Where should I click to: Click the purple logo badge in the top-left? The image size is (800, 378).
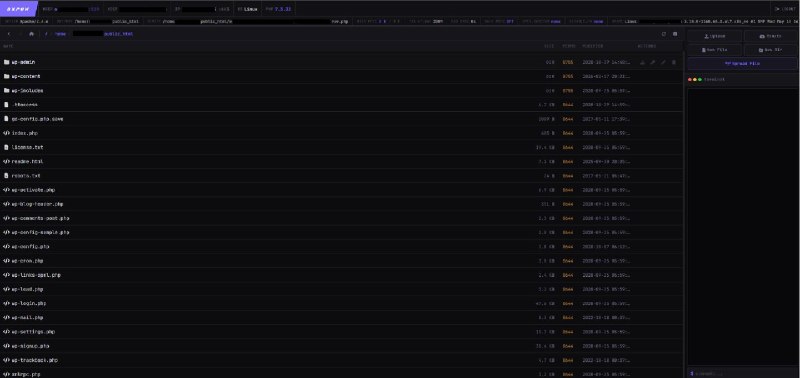pos(18,9)
